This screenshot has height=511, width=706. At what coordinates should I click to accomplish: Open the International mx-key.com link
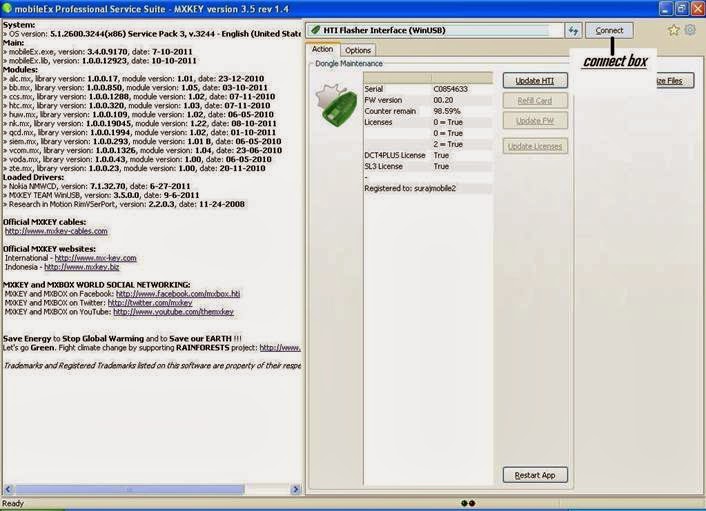click(x=95, y=258)
